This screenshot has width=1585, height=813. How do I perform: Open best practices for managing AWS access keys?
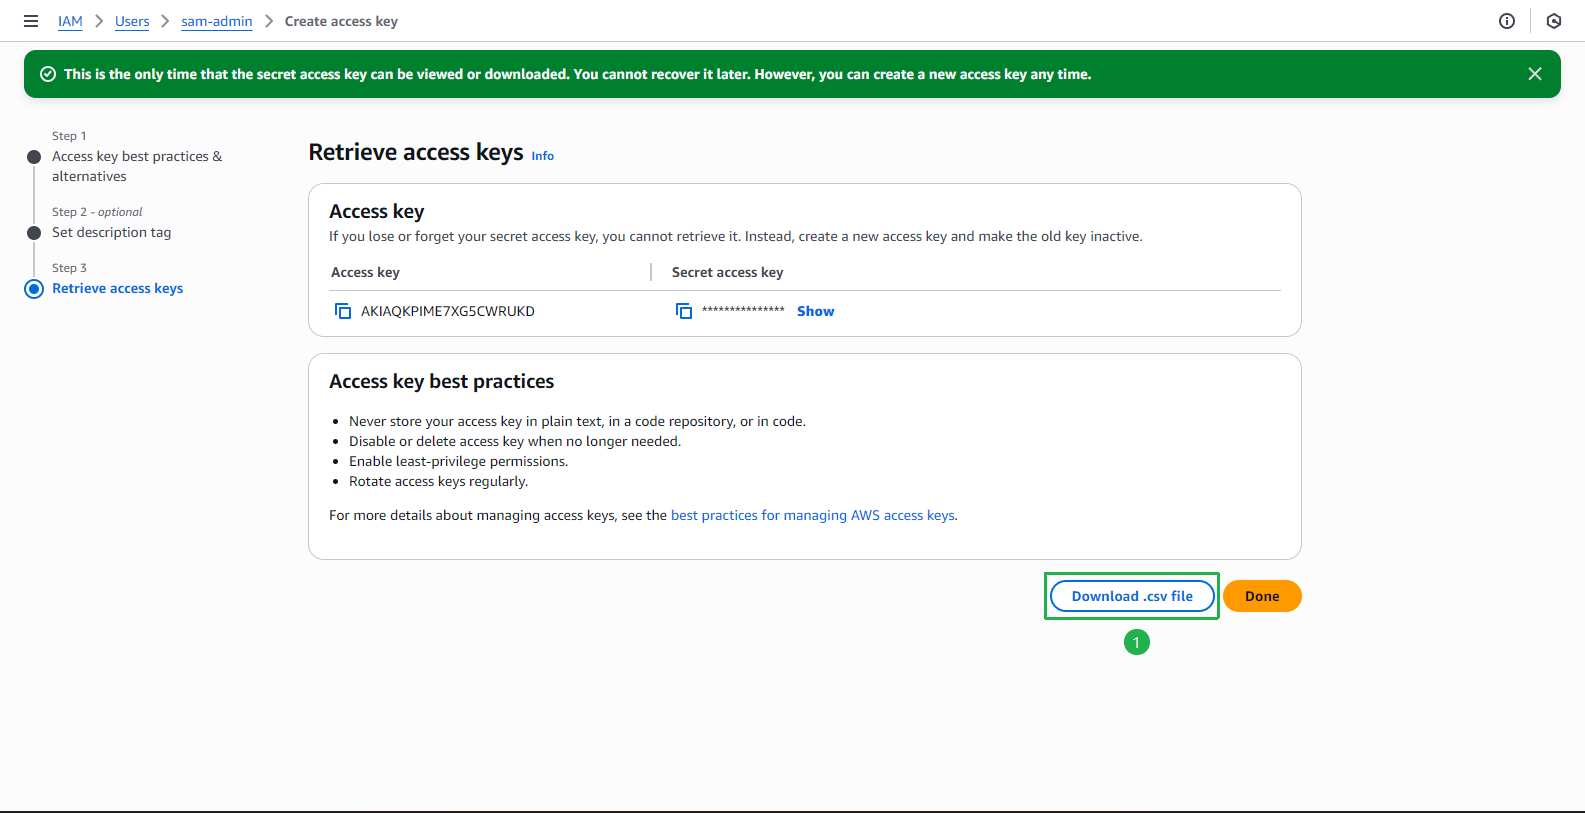point(812,515)
